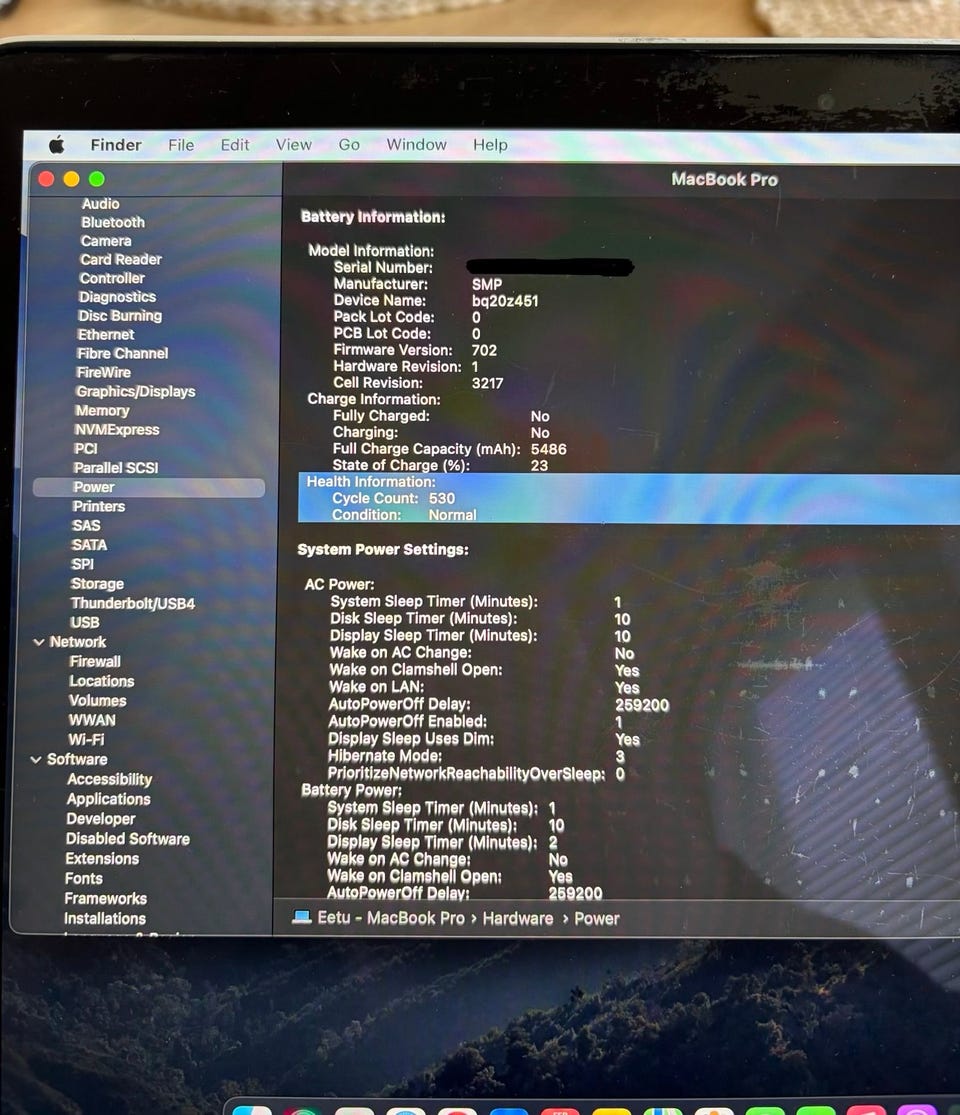The height and width of the screenshot is (1115, 960).
Task: Select PCI in the sidebar
Action: [x=85, y=449]
